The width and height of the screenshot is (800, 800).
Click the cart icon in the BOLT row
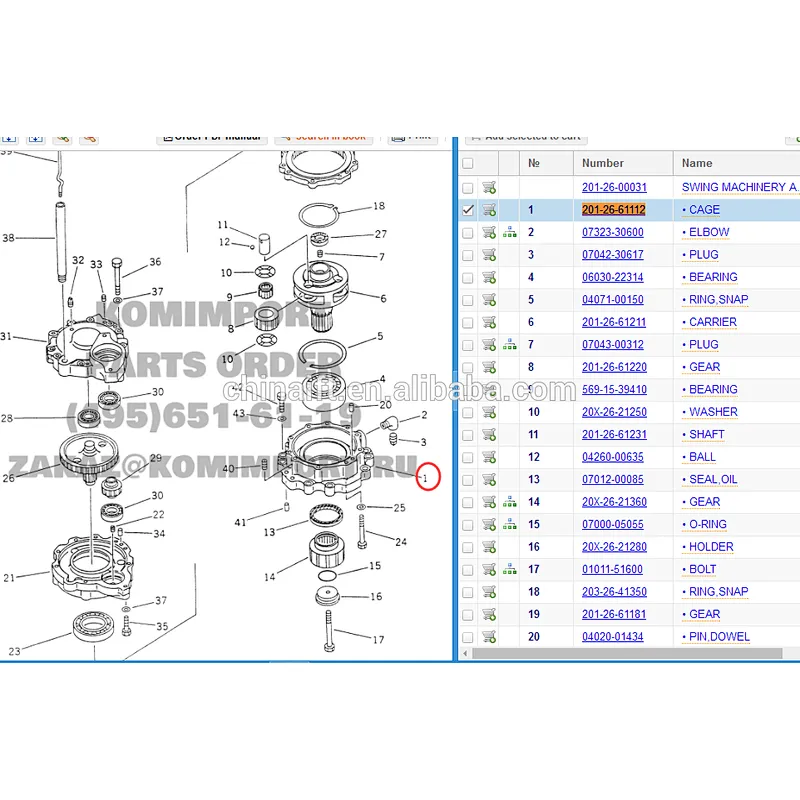click(489, 569)
